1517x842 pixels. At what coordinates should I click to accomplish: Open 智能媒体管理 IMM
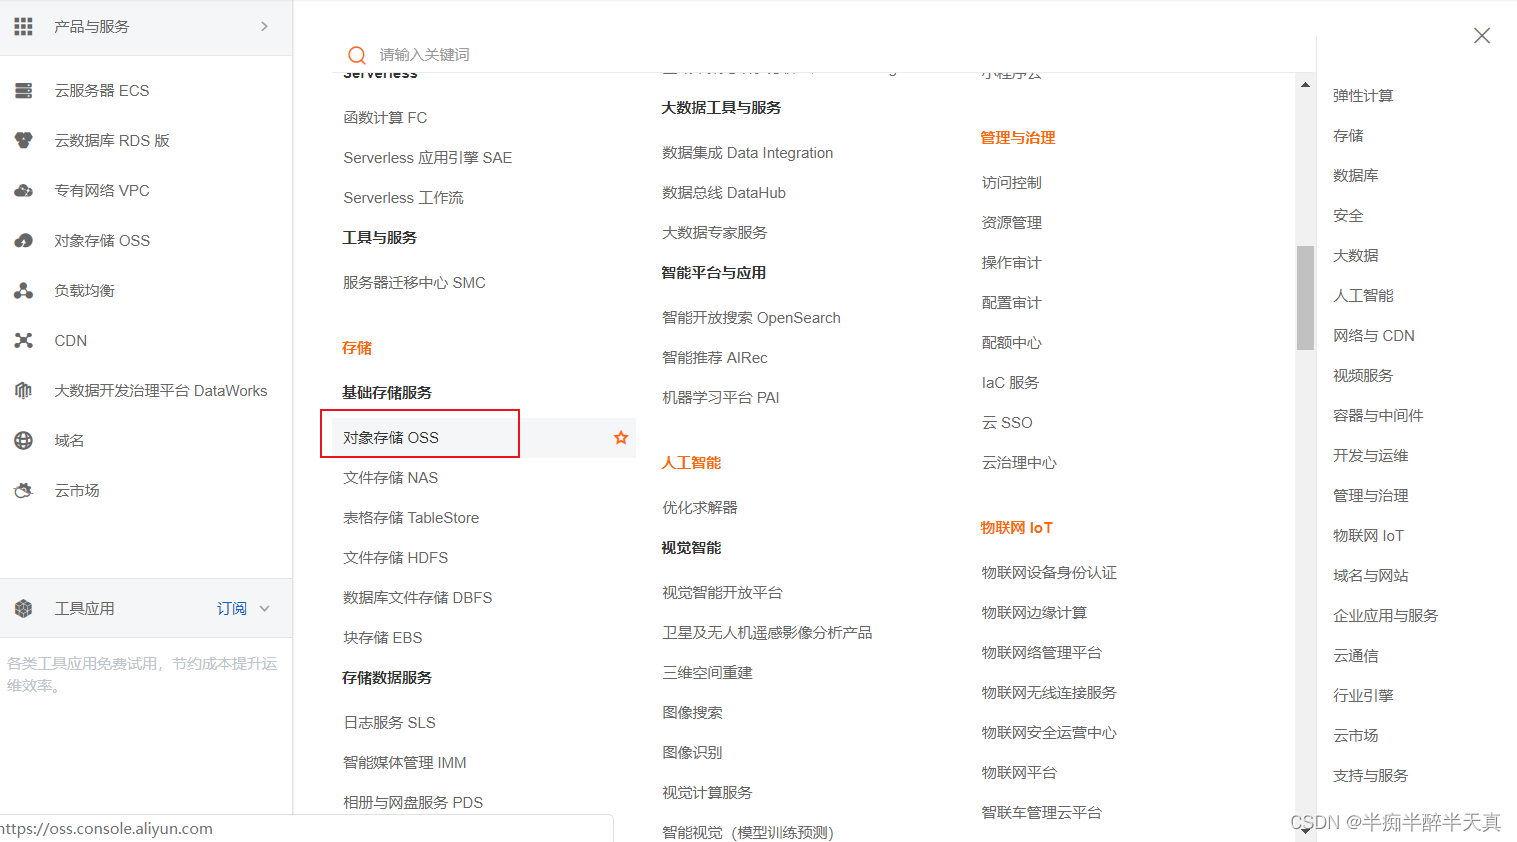click(405, 762)
